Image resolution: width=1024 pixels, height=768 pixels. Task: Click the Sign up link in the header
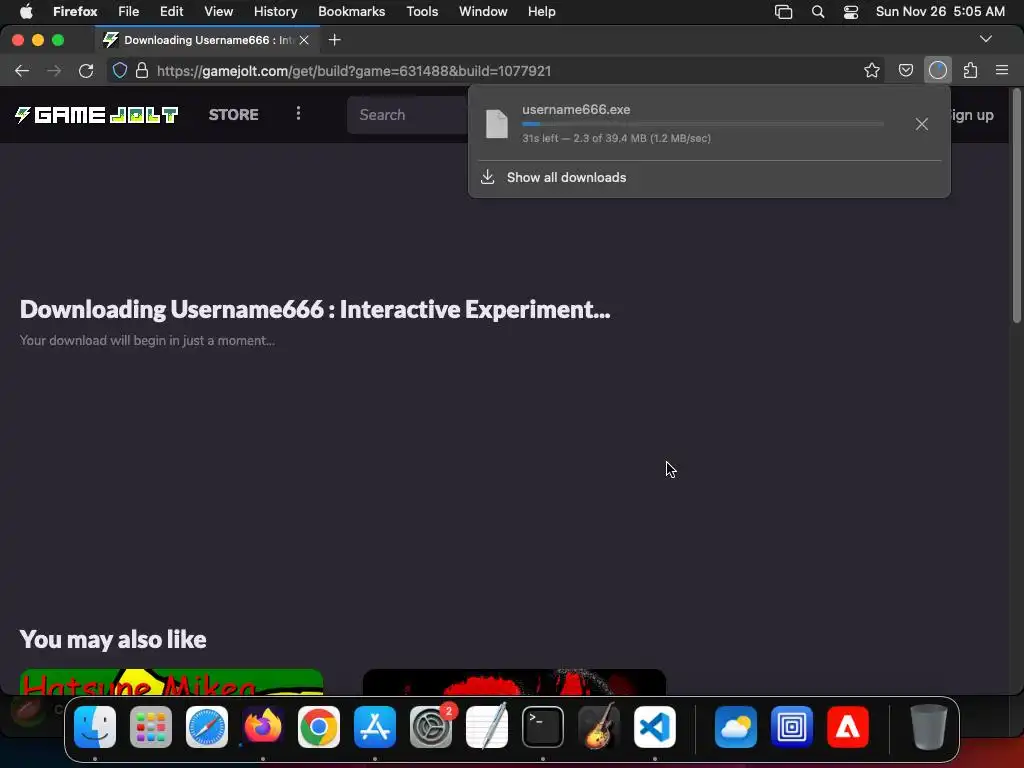pos(972,116)
